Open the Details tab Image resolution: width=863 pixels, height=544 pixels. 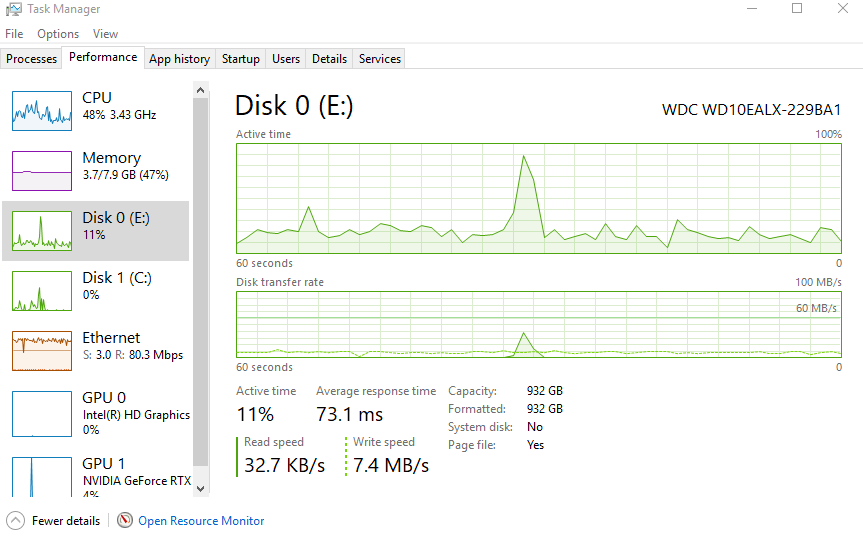click(329, 59)
